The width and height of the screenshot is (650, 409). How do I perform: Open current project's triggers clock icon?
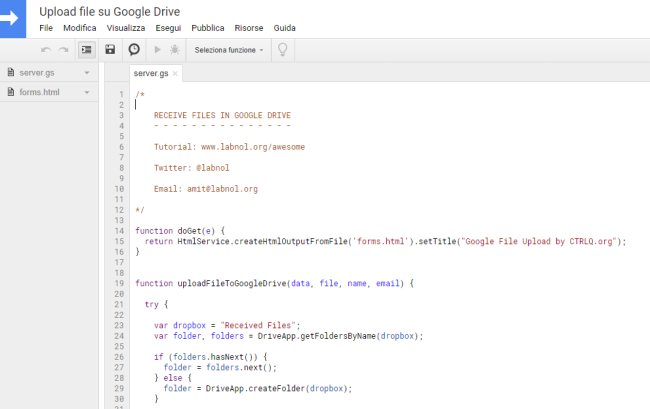coord(134,49)
